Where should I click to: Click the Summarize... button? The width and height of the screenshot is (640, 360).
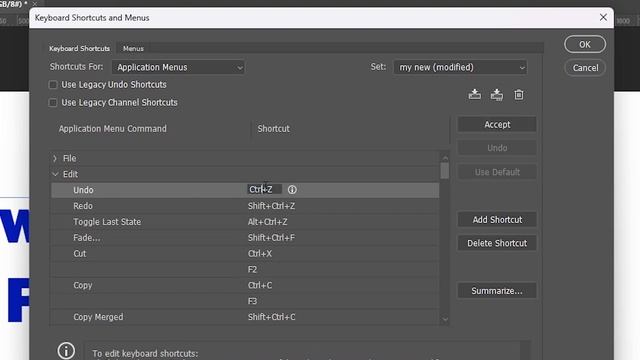(x=497, y=291)
